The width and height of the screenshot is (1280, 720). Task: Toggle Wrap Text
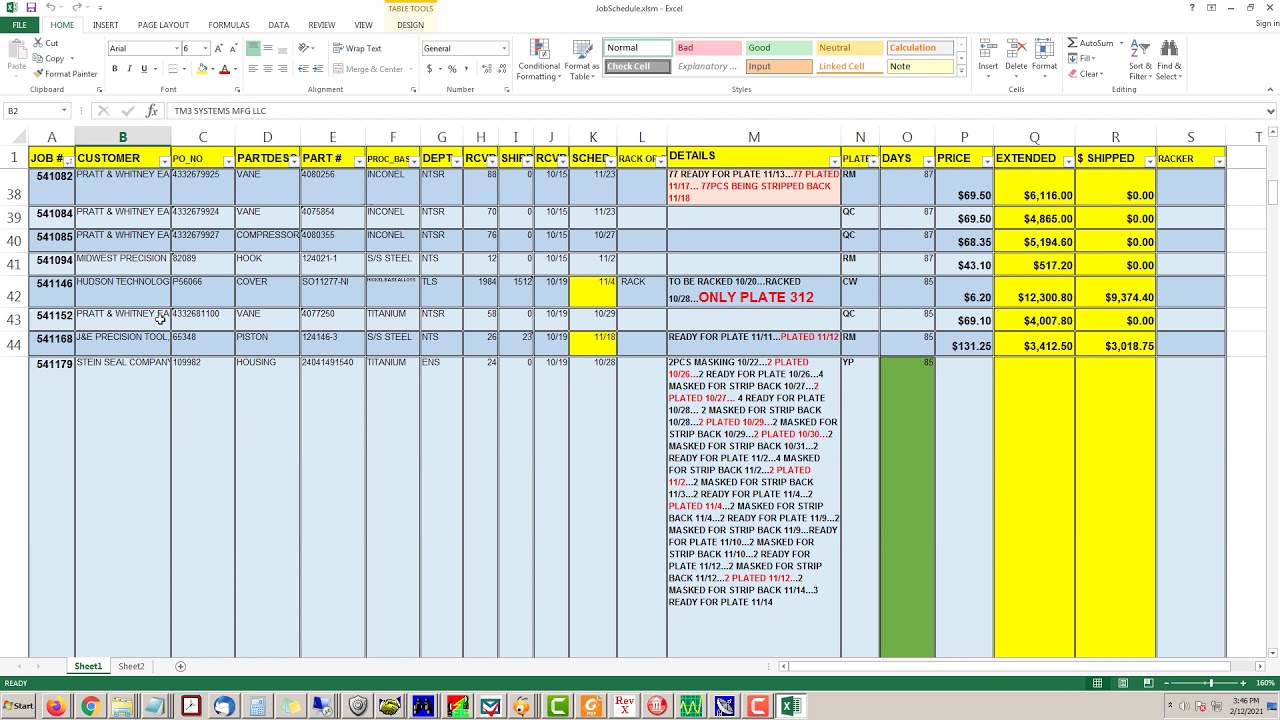coord(357,48)
